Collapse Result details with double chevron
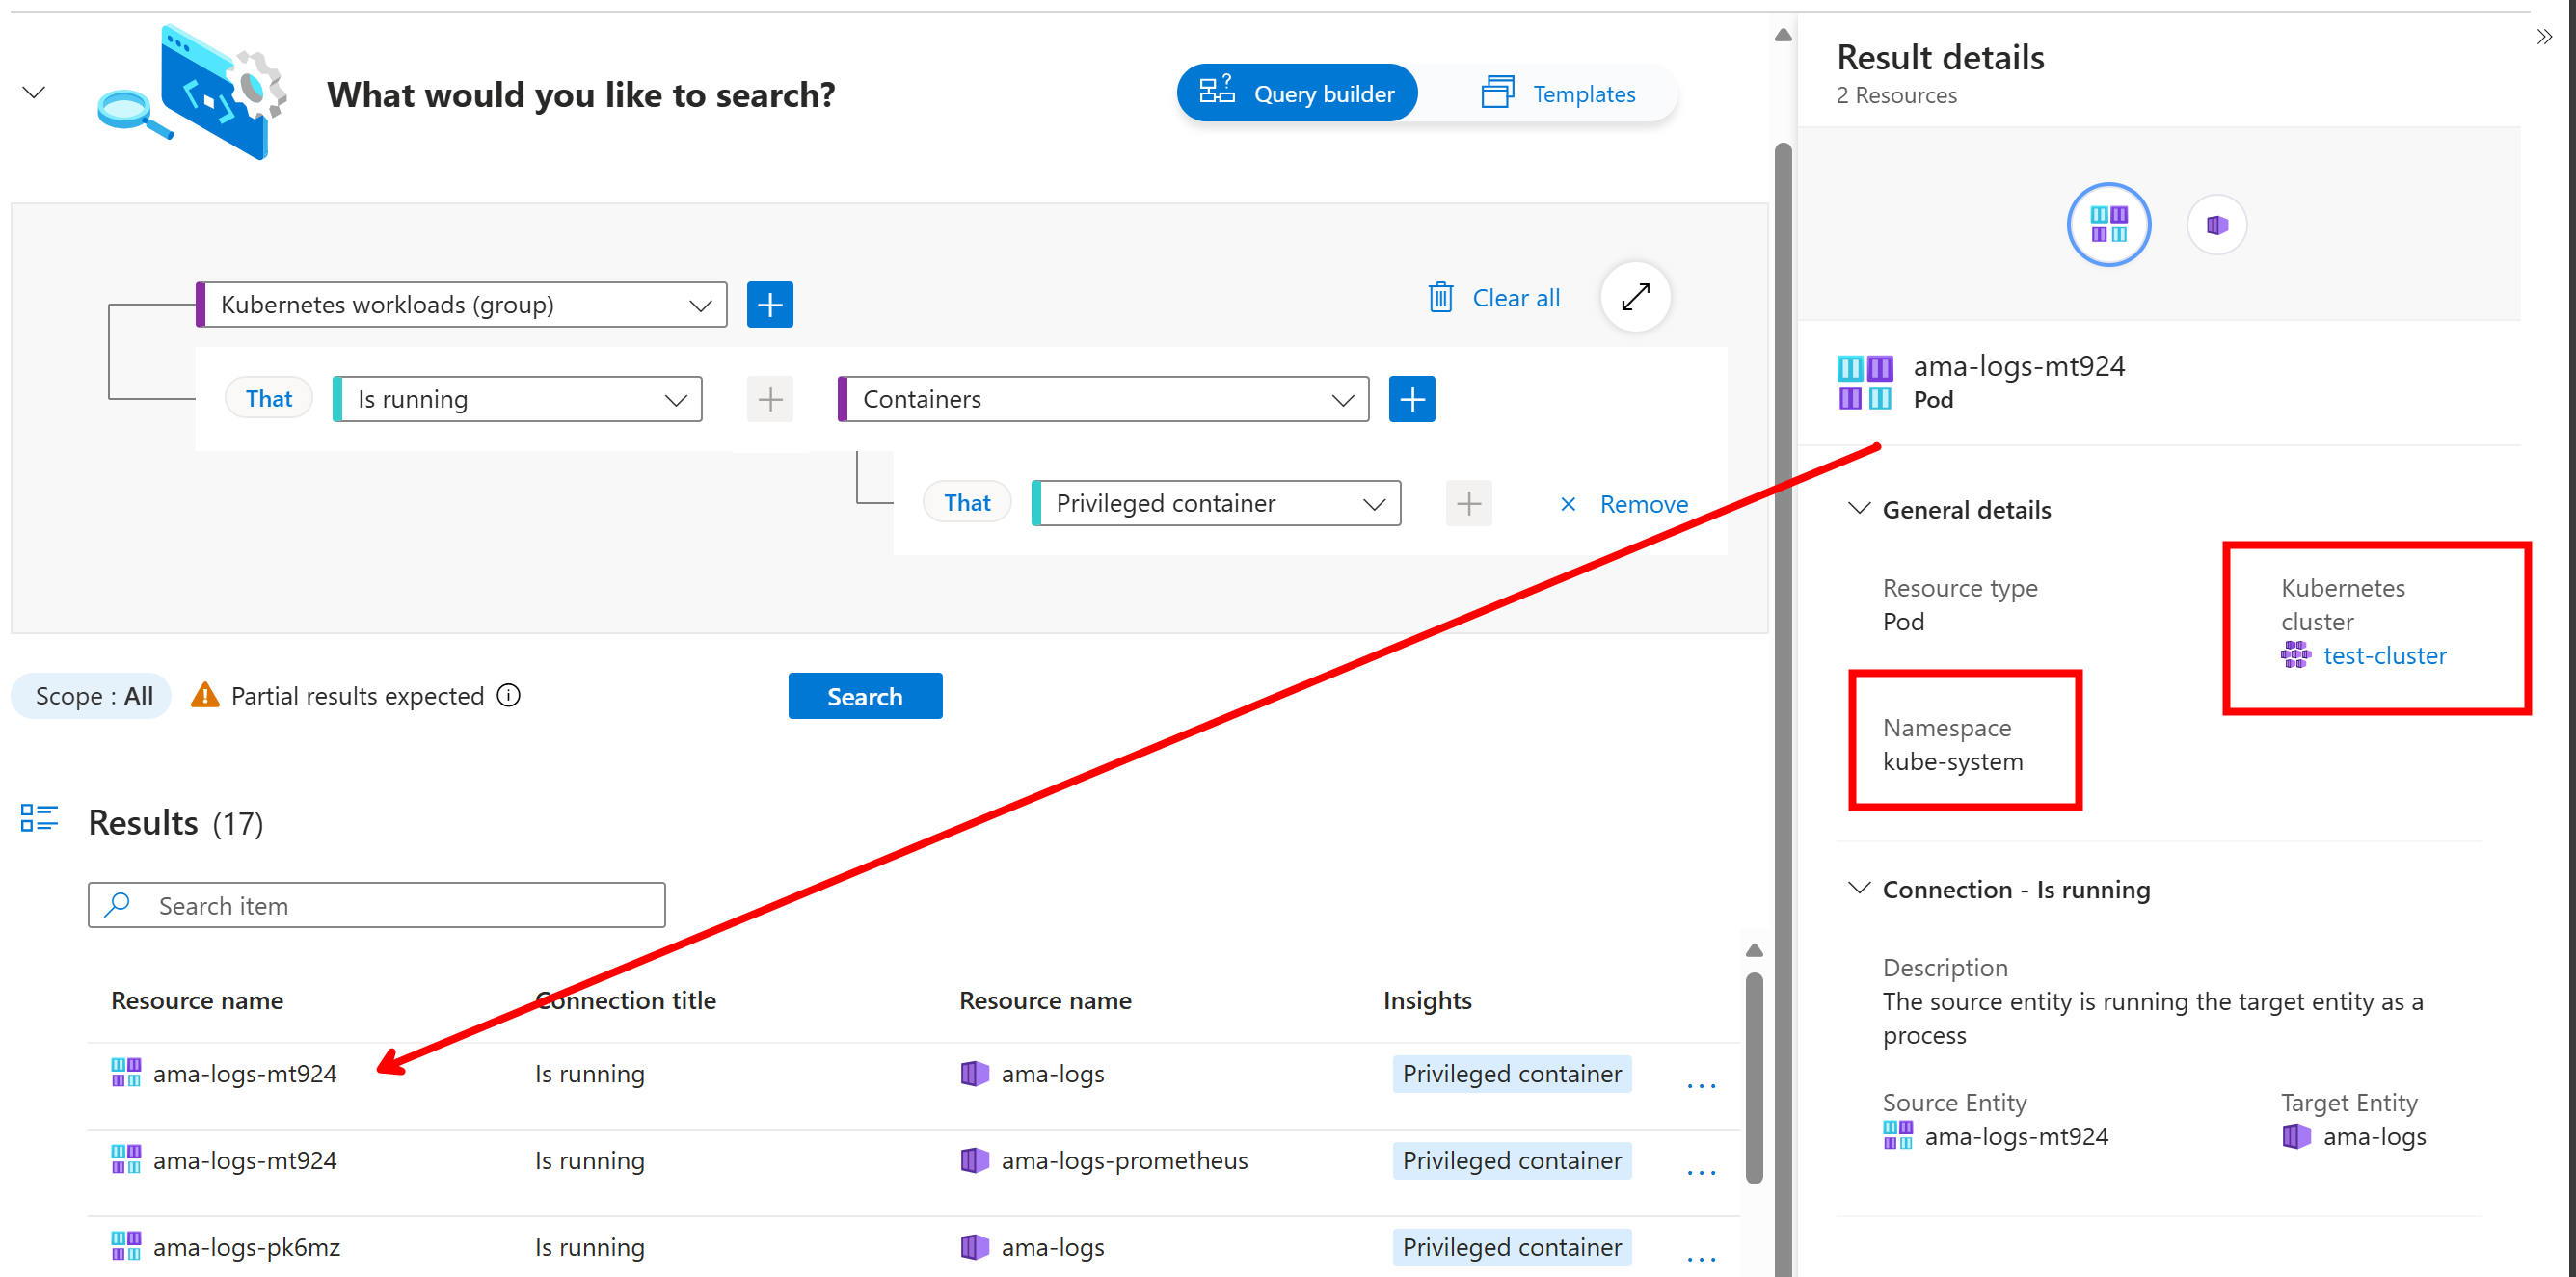 (x=2544, y=37)
